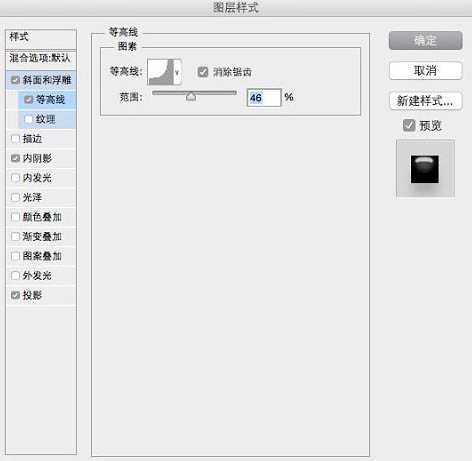The width and height of the screenshot is (472, 461).
Task: Click the 范围 percentage input field
Action: (264, 98)
